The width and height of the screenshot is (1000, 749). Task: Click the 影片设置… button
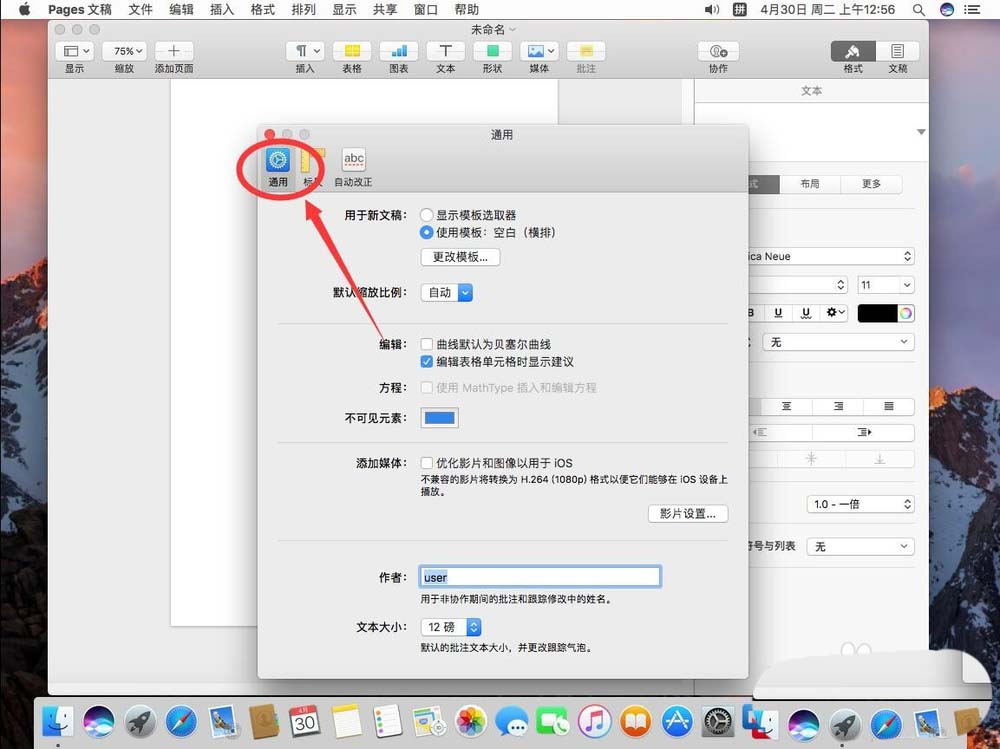click(x=688, y=512)
